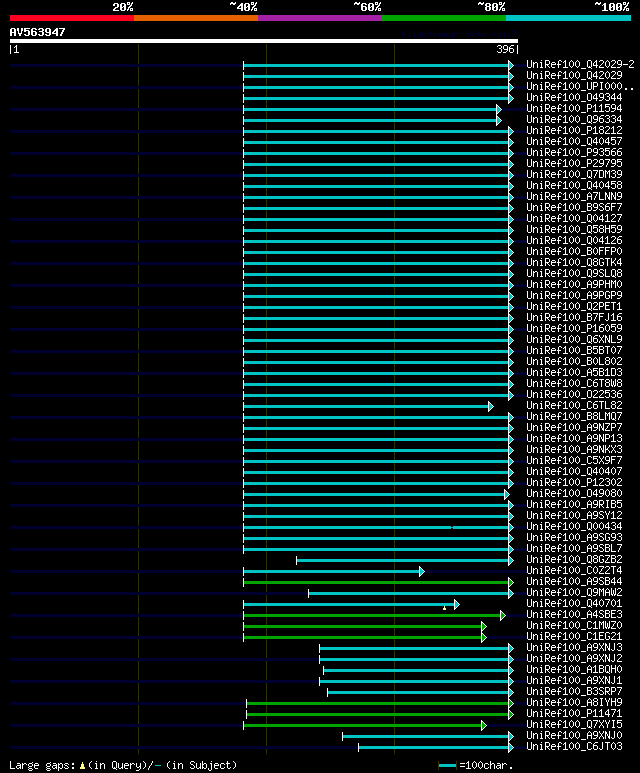Click the green ~80% legend segment
This screenshot has width=640, height=773.
point(444,18)
